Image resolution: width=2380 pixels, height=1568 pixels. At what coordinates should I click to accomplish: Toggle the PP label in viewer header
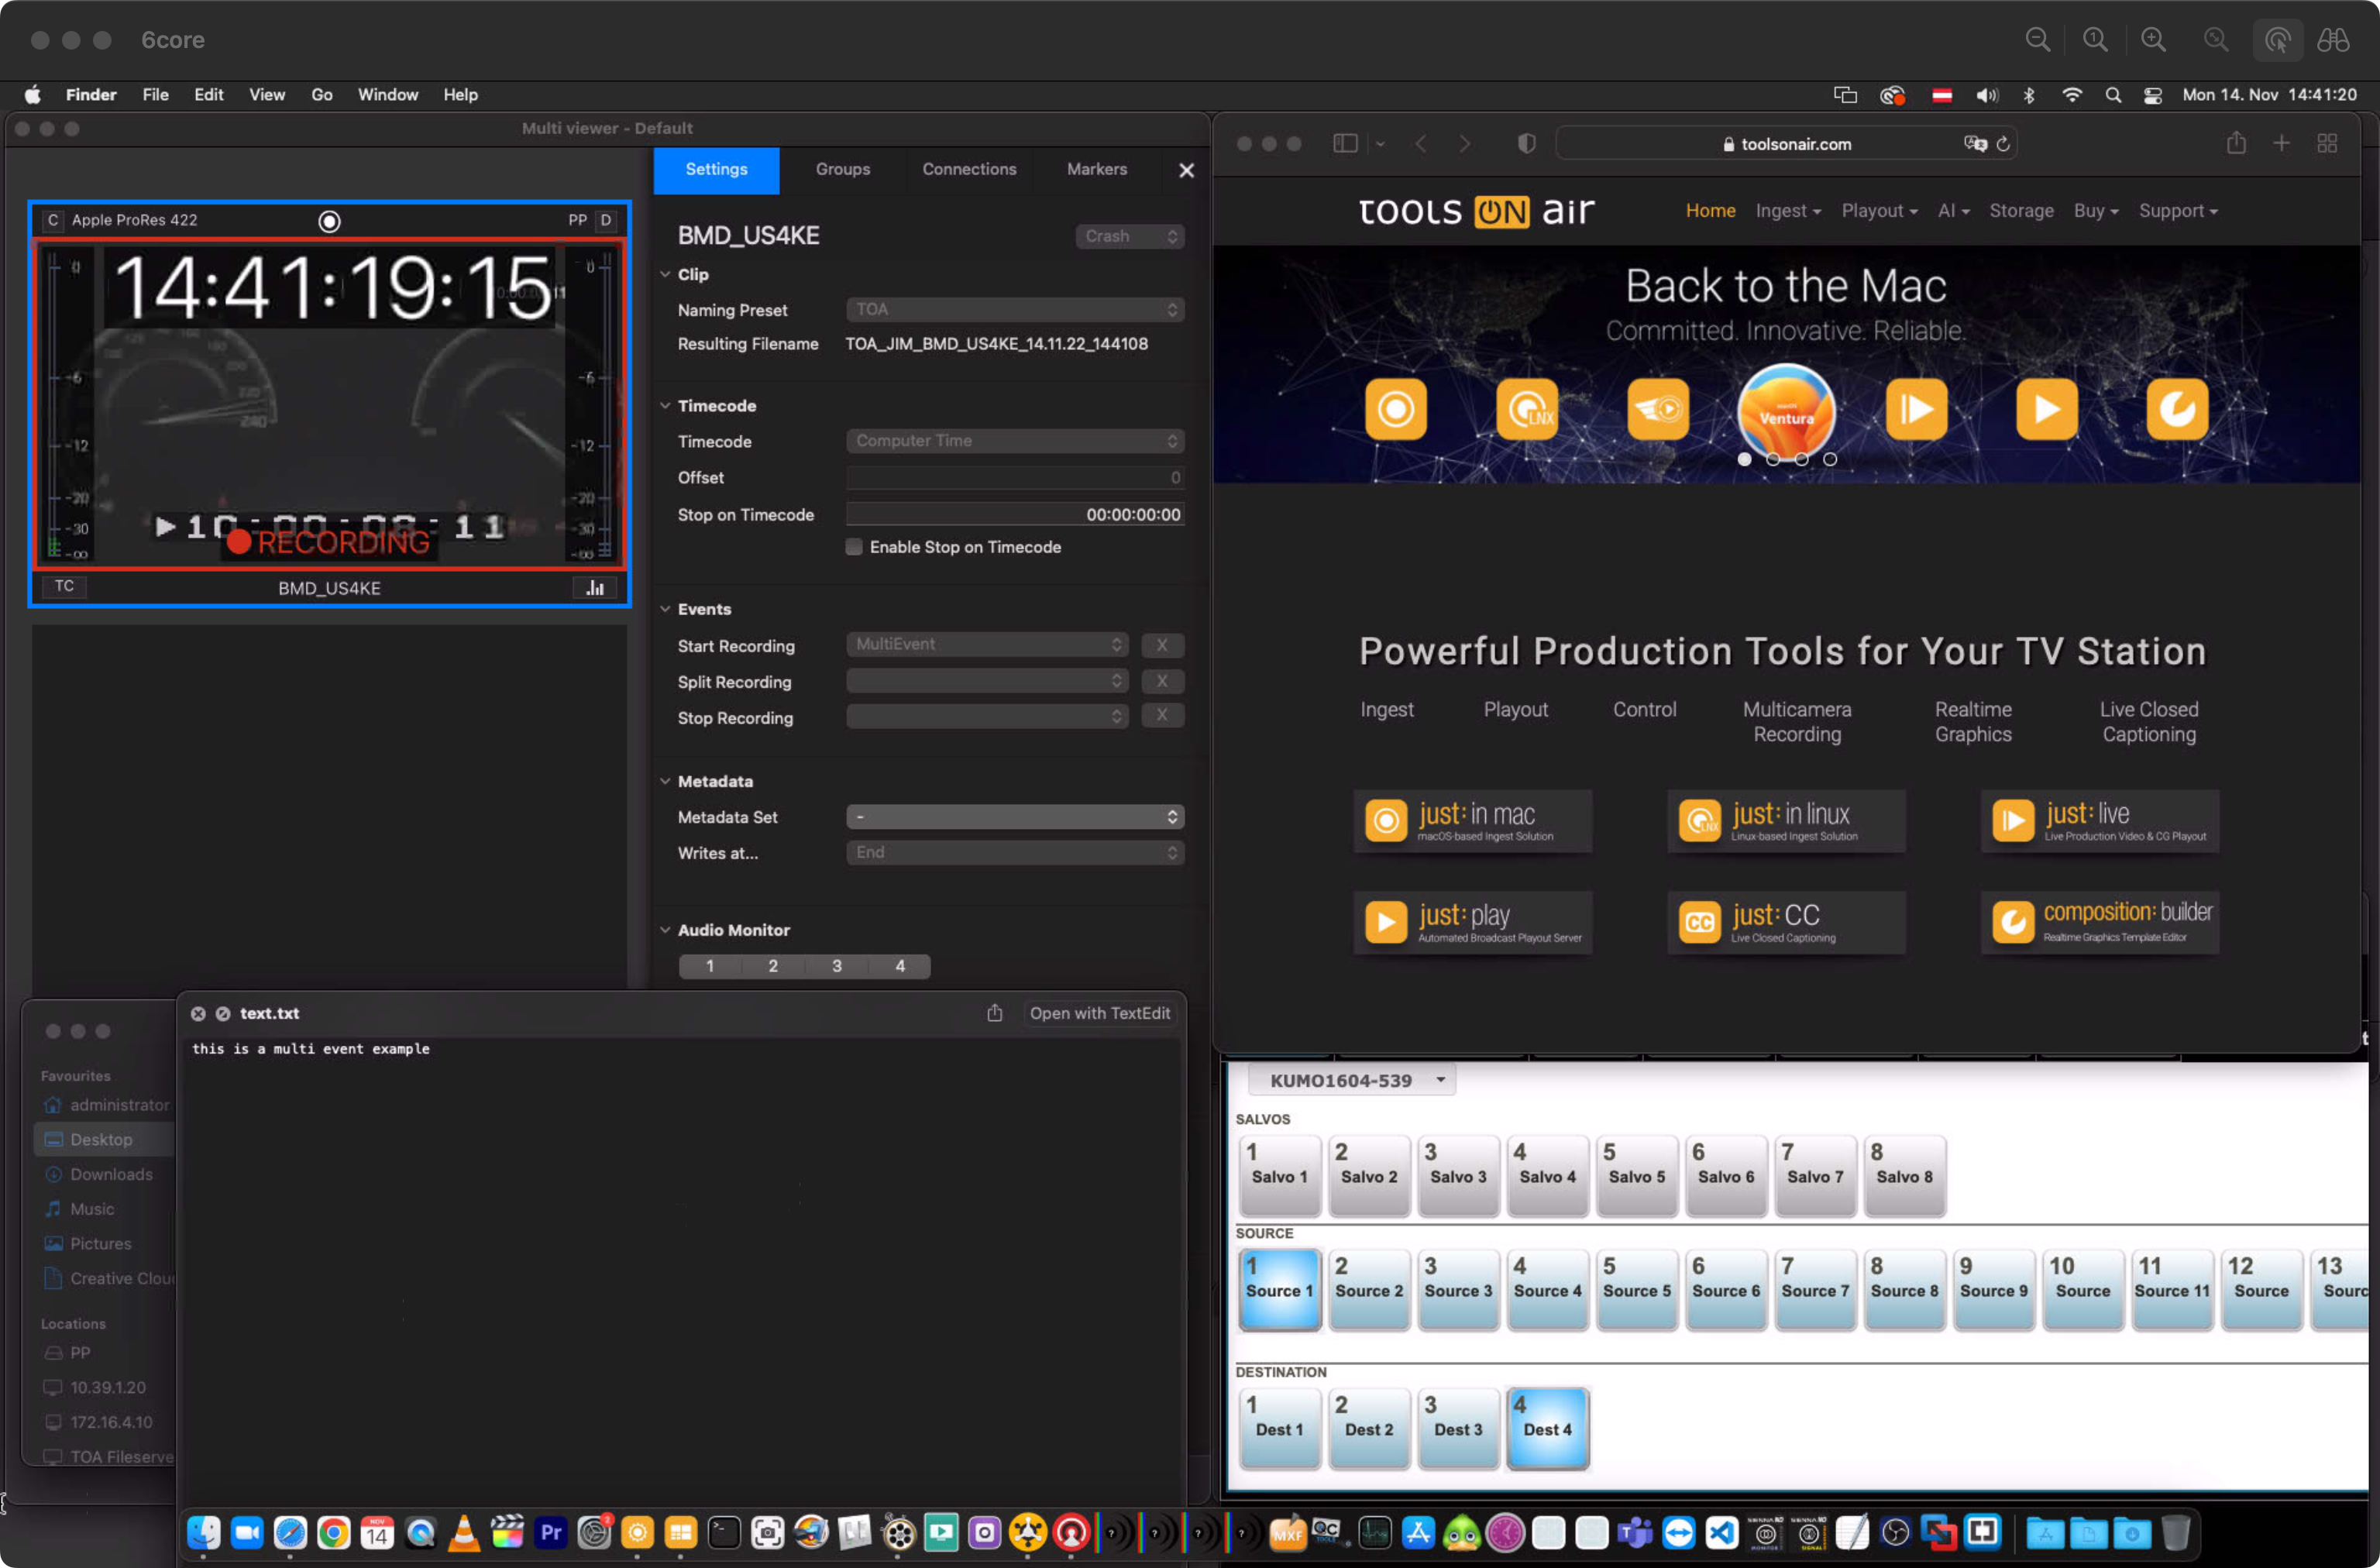pyautogui.click(x=577, y=220)
